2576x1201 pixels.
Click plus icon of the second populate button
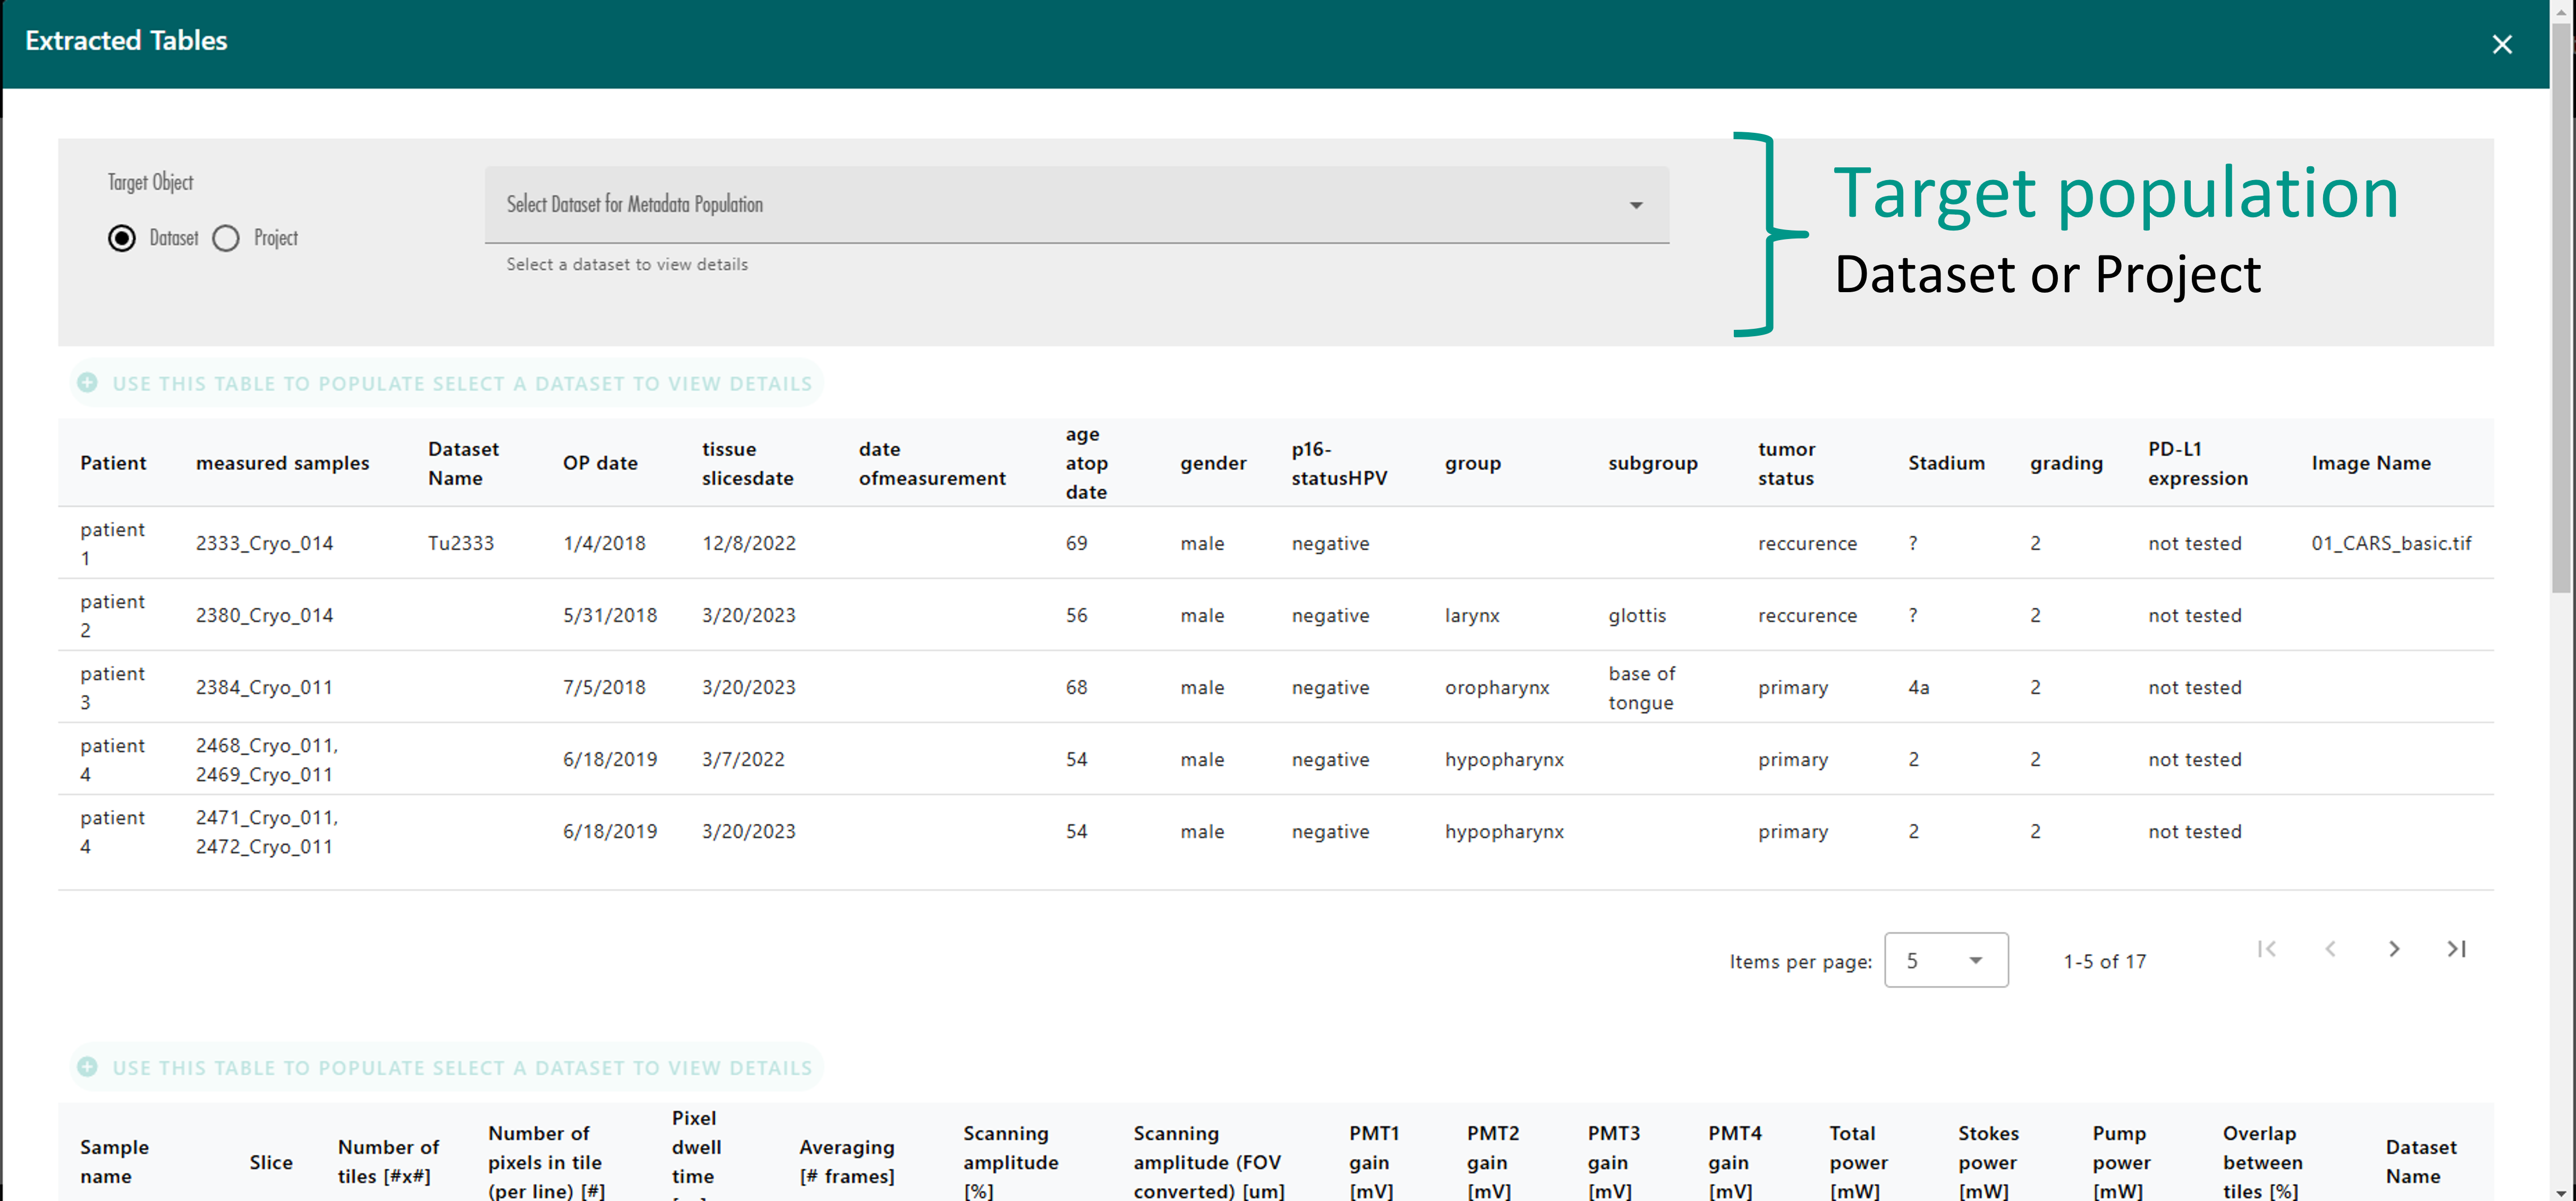pos(88,1067)
